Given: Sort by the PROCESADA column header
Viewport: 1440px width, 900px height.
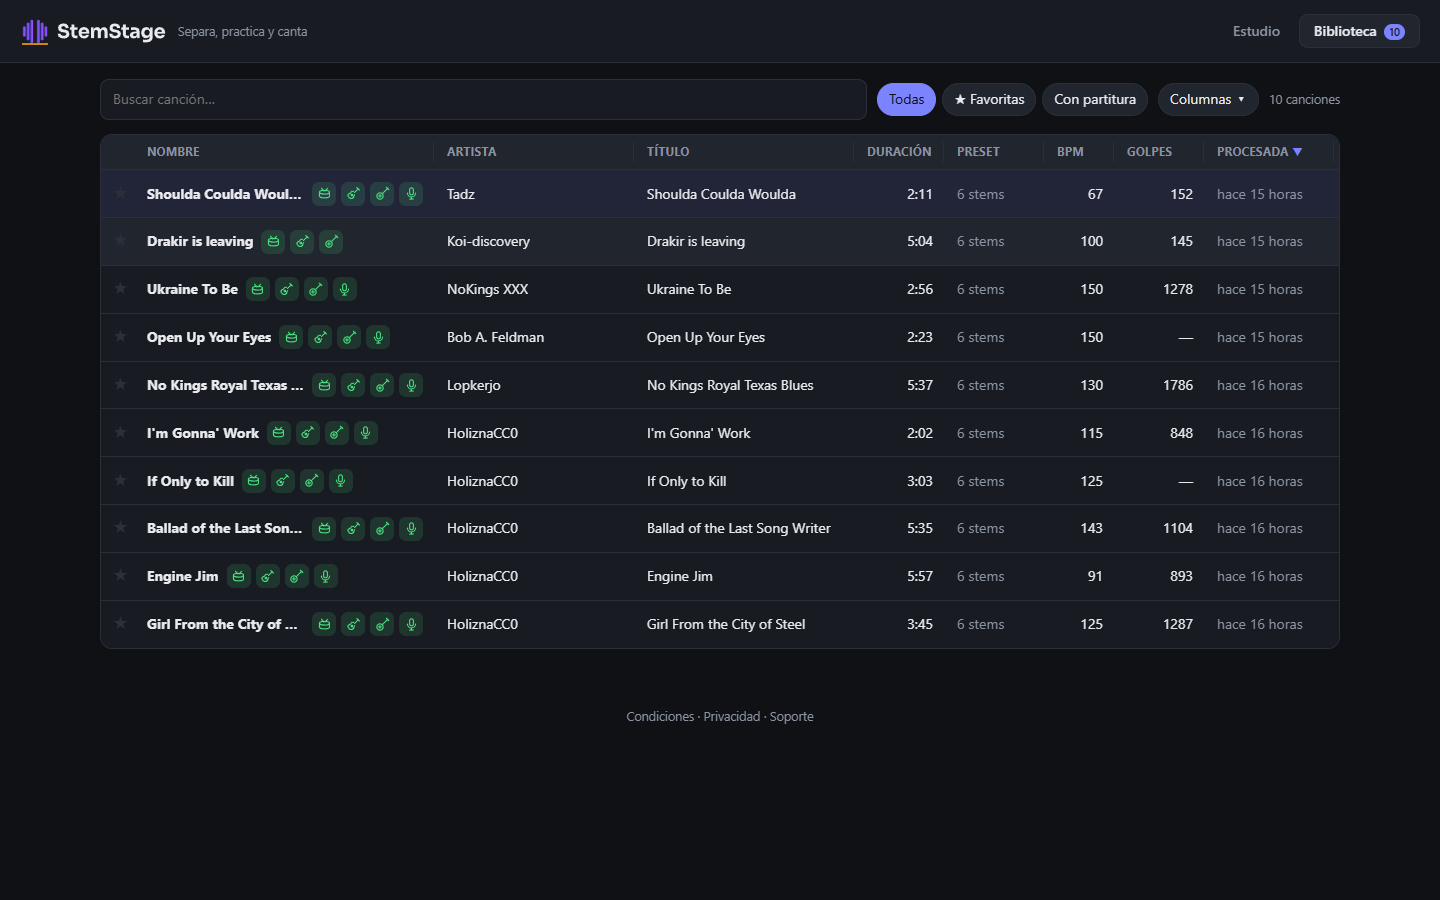Looking at the screenshot, I should 1259,152.
